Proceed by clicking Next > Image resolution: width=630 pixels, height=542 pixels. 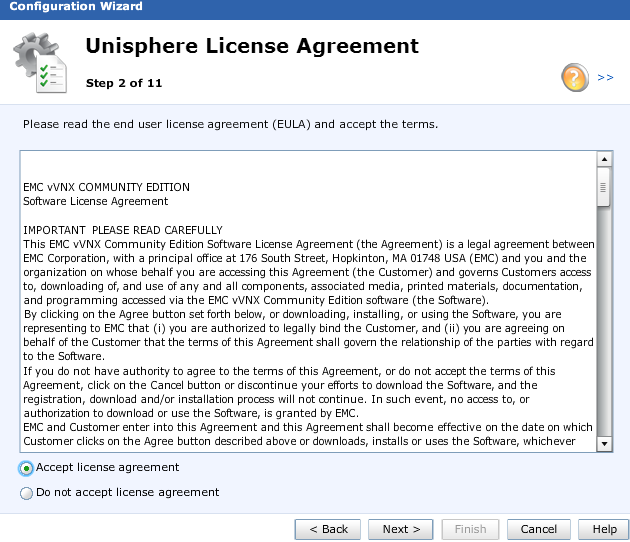pos(401,529)
